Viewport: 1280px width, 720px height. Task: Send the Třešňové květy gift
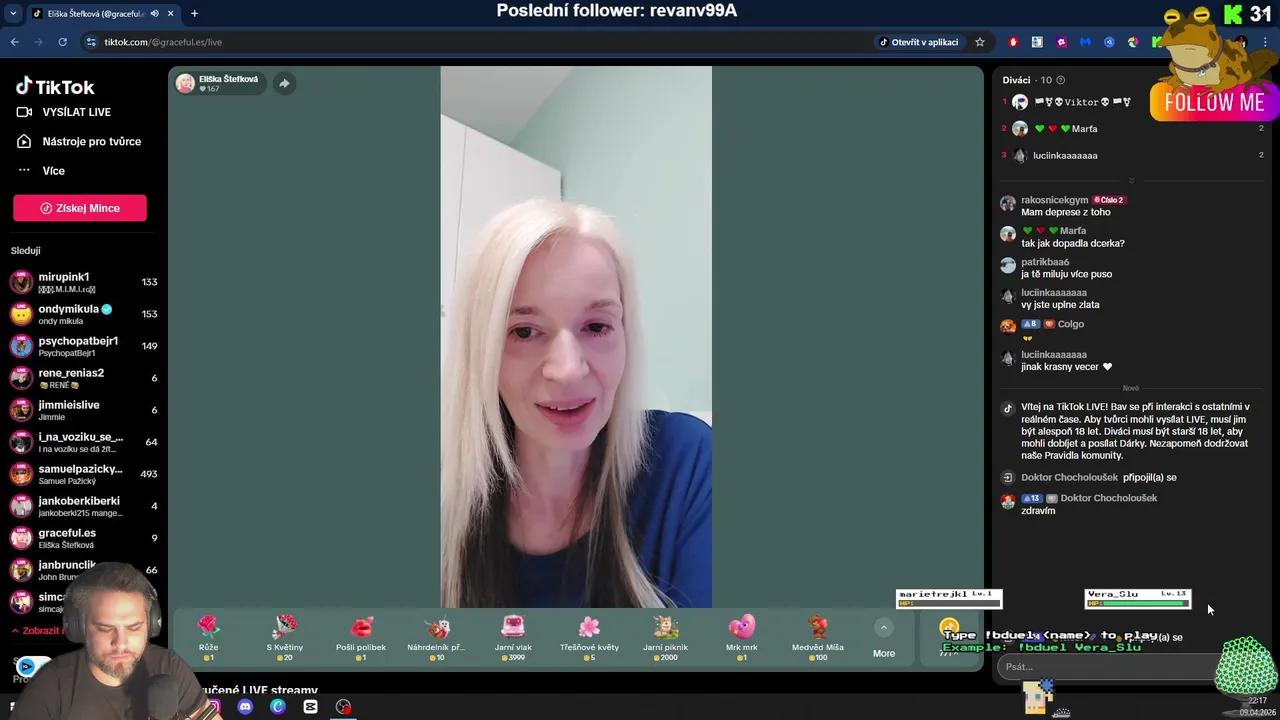589,638
